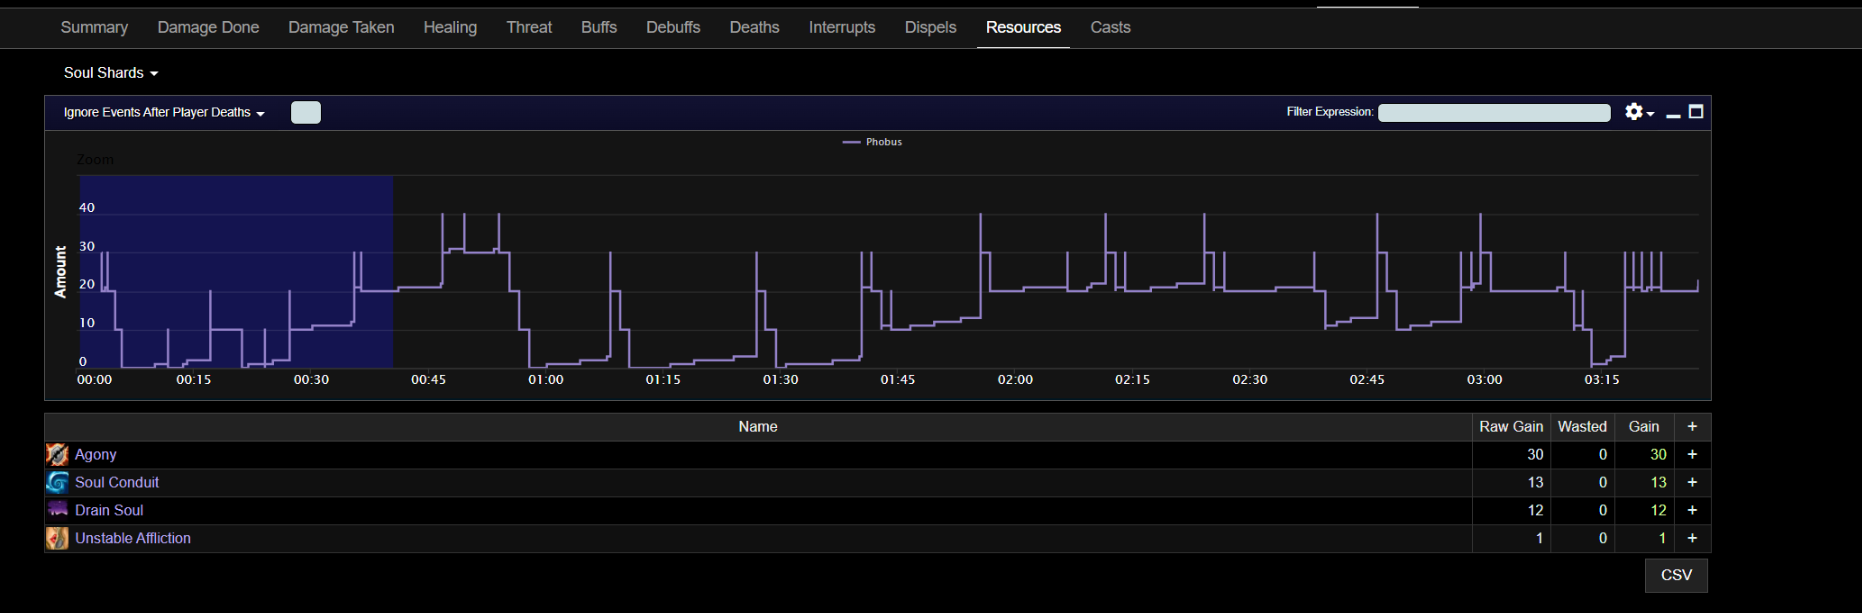Click the Filter Expression input field
The image size is (1862, 613).
(x=1494, y=112)
